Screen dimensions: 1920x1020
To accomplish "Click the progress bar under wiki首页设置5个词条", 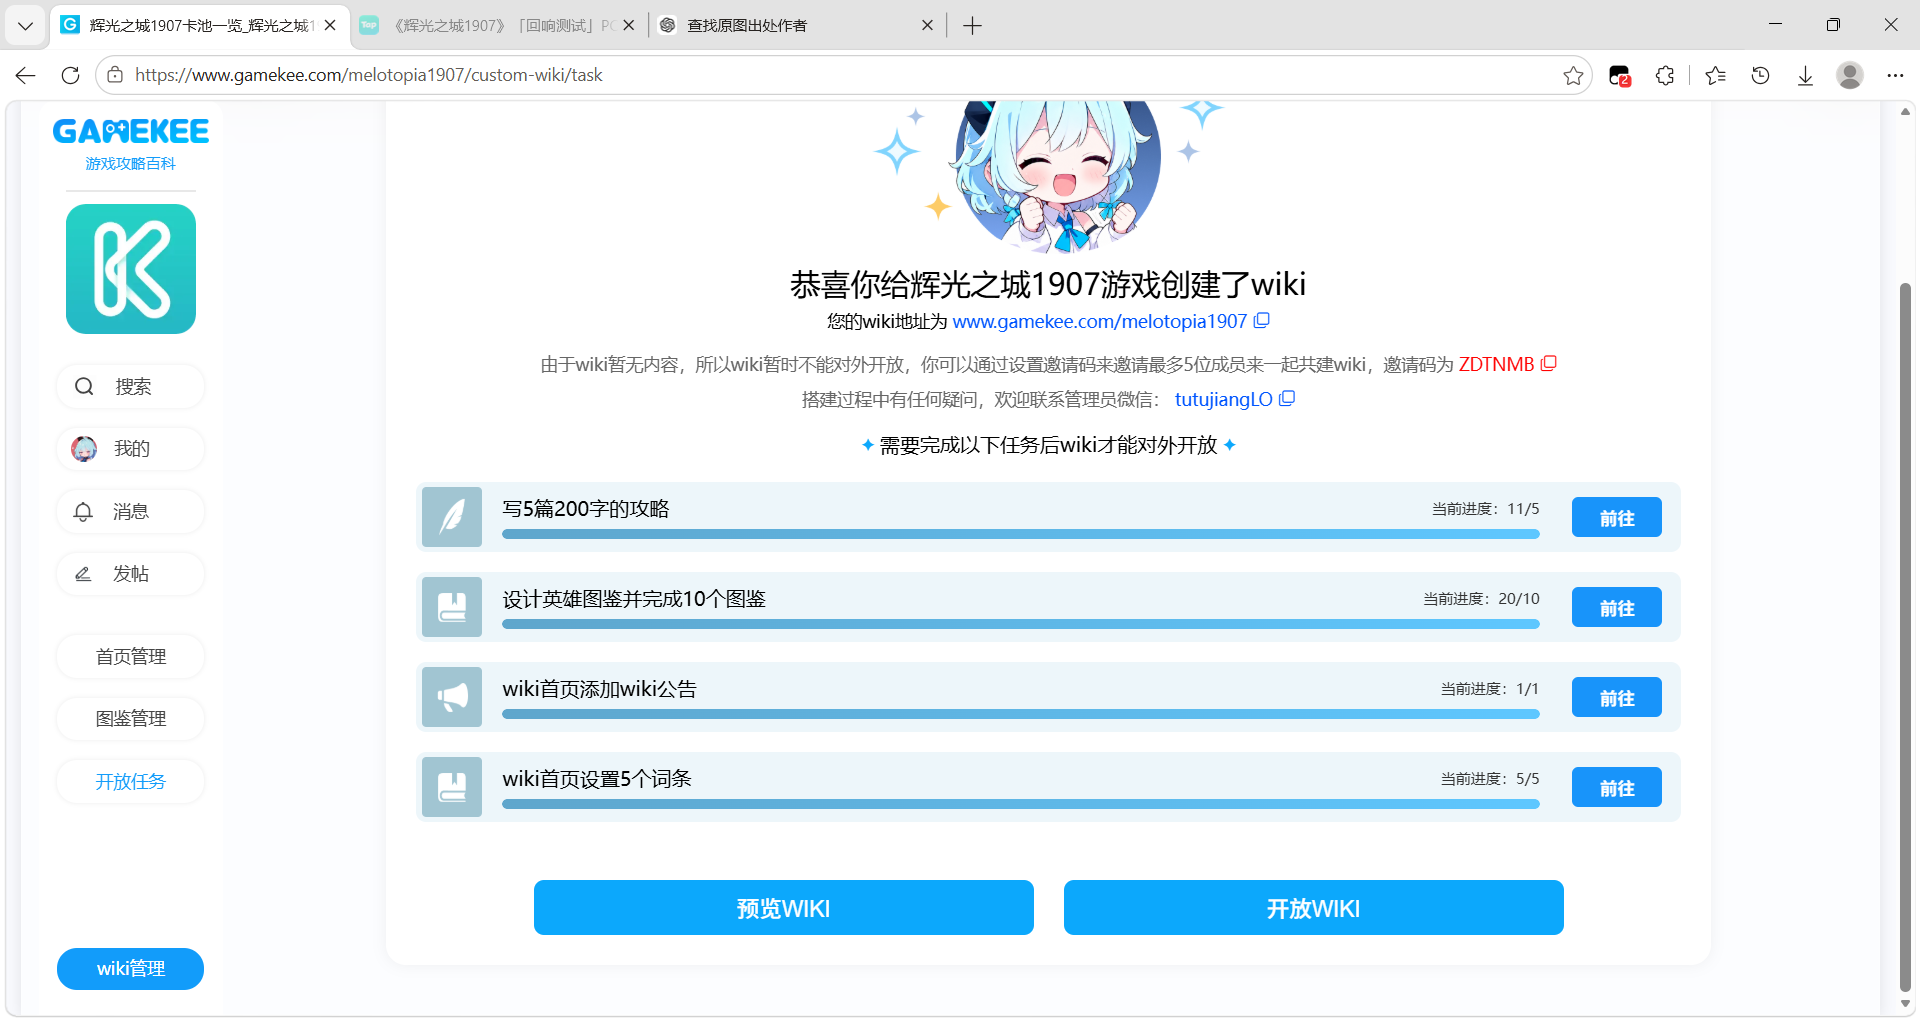I will click(x=1021, y=805).
